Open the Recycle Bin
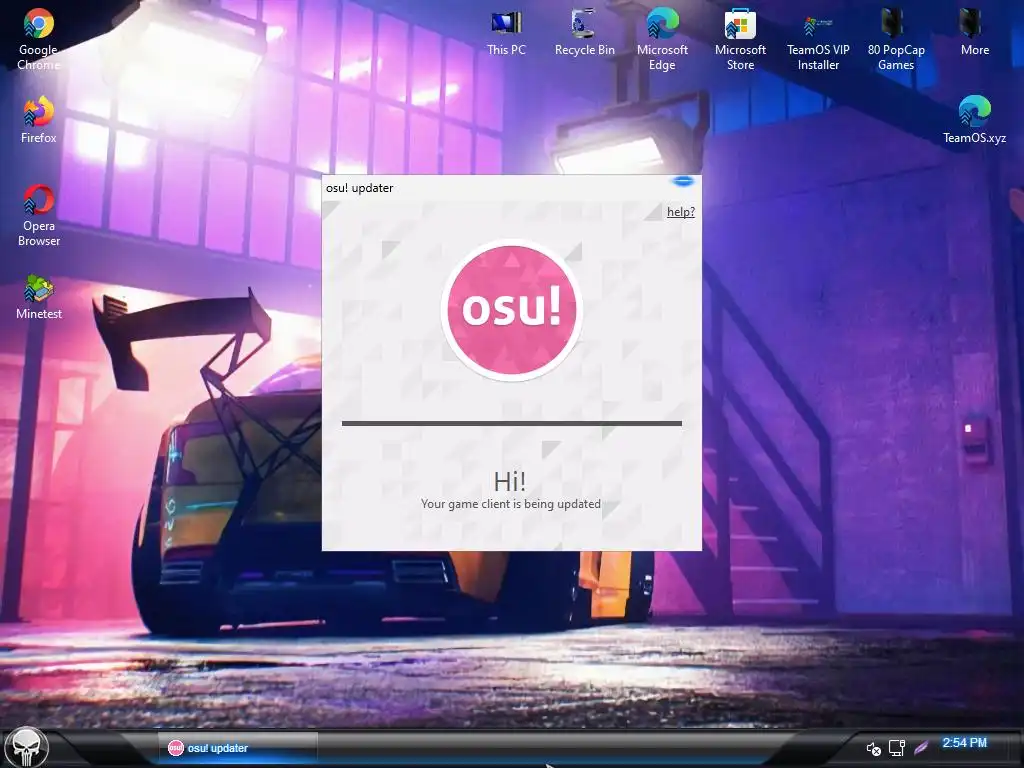This screenshot has height=768, width=1024. pyautogui.click(x=584, y=33)
